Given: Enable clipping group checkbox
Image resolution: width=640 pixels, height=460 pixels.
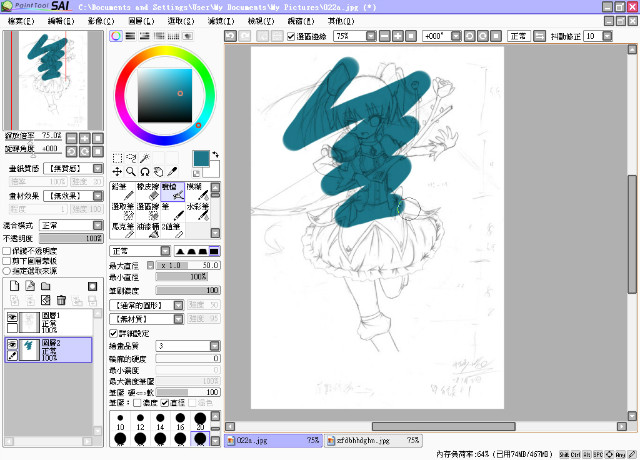Looking at the screenshot, I should pyautogui.click(x=7, y=260).
